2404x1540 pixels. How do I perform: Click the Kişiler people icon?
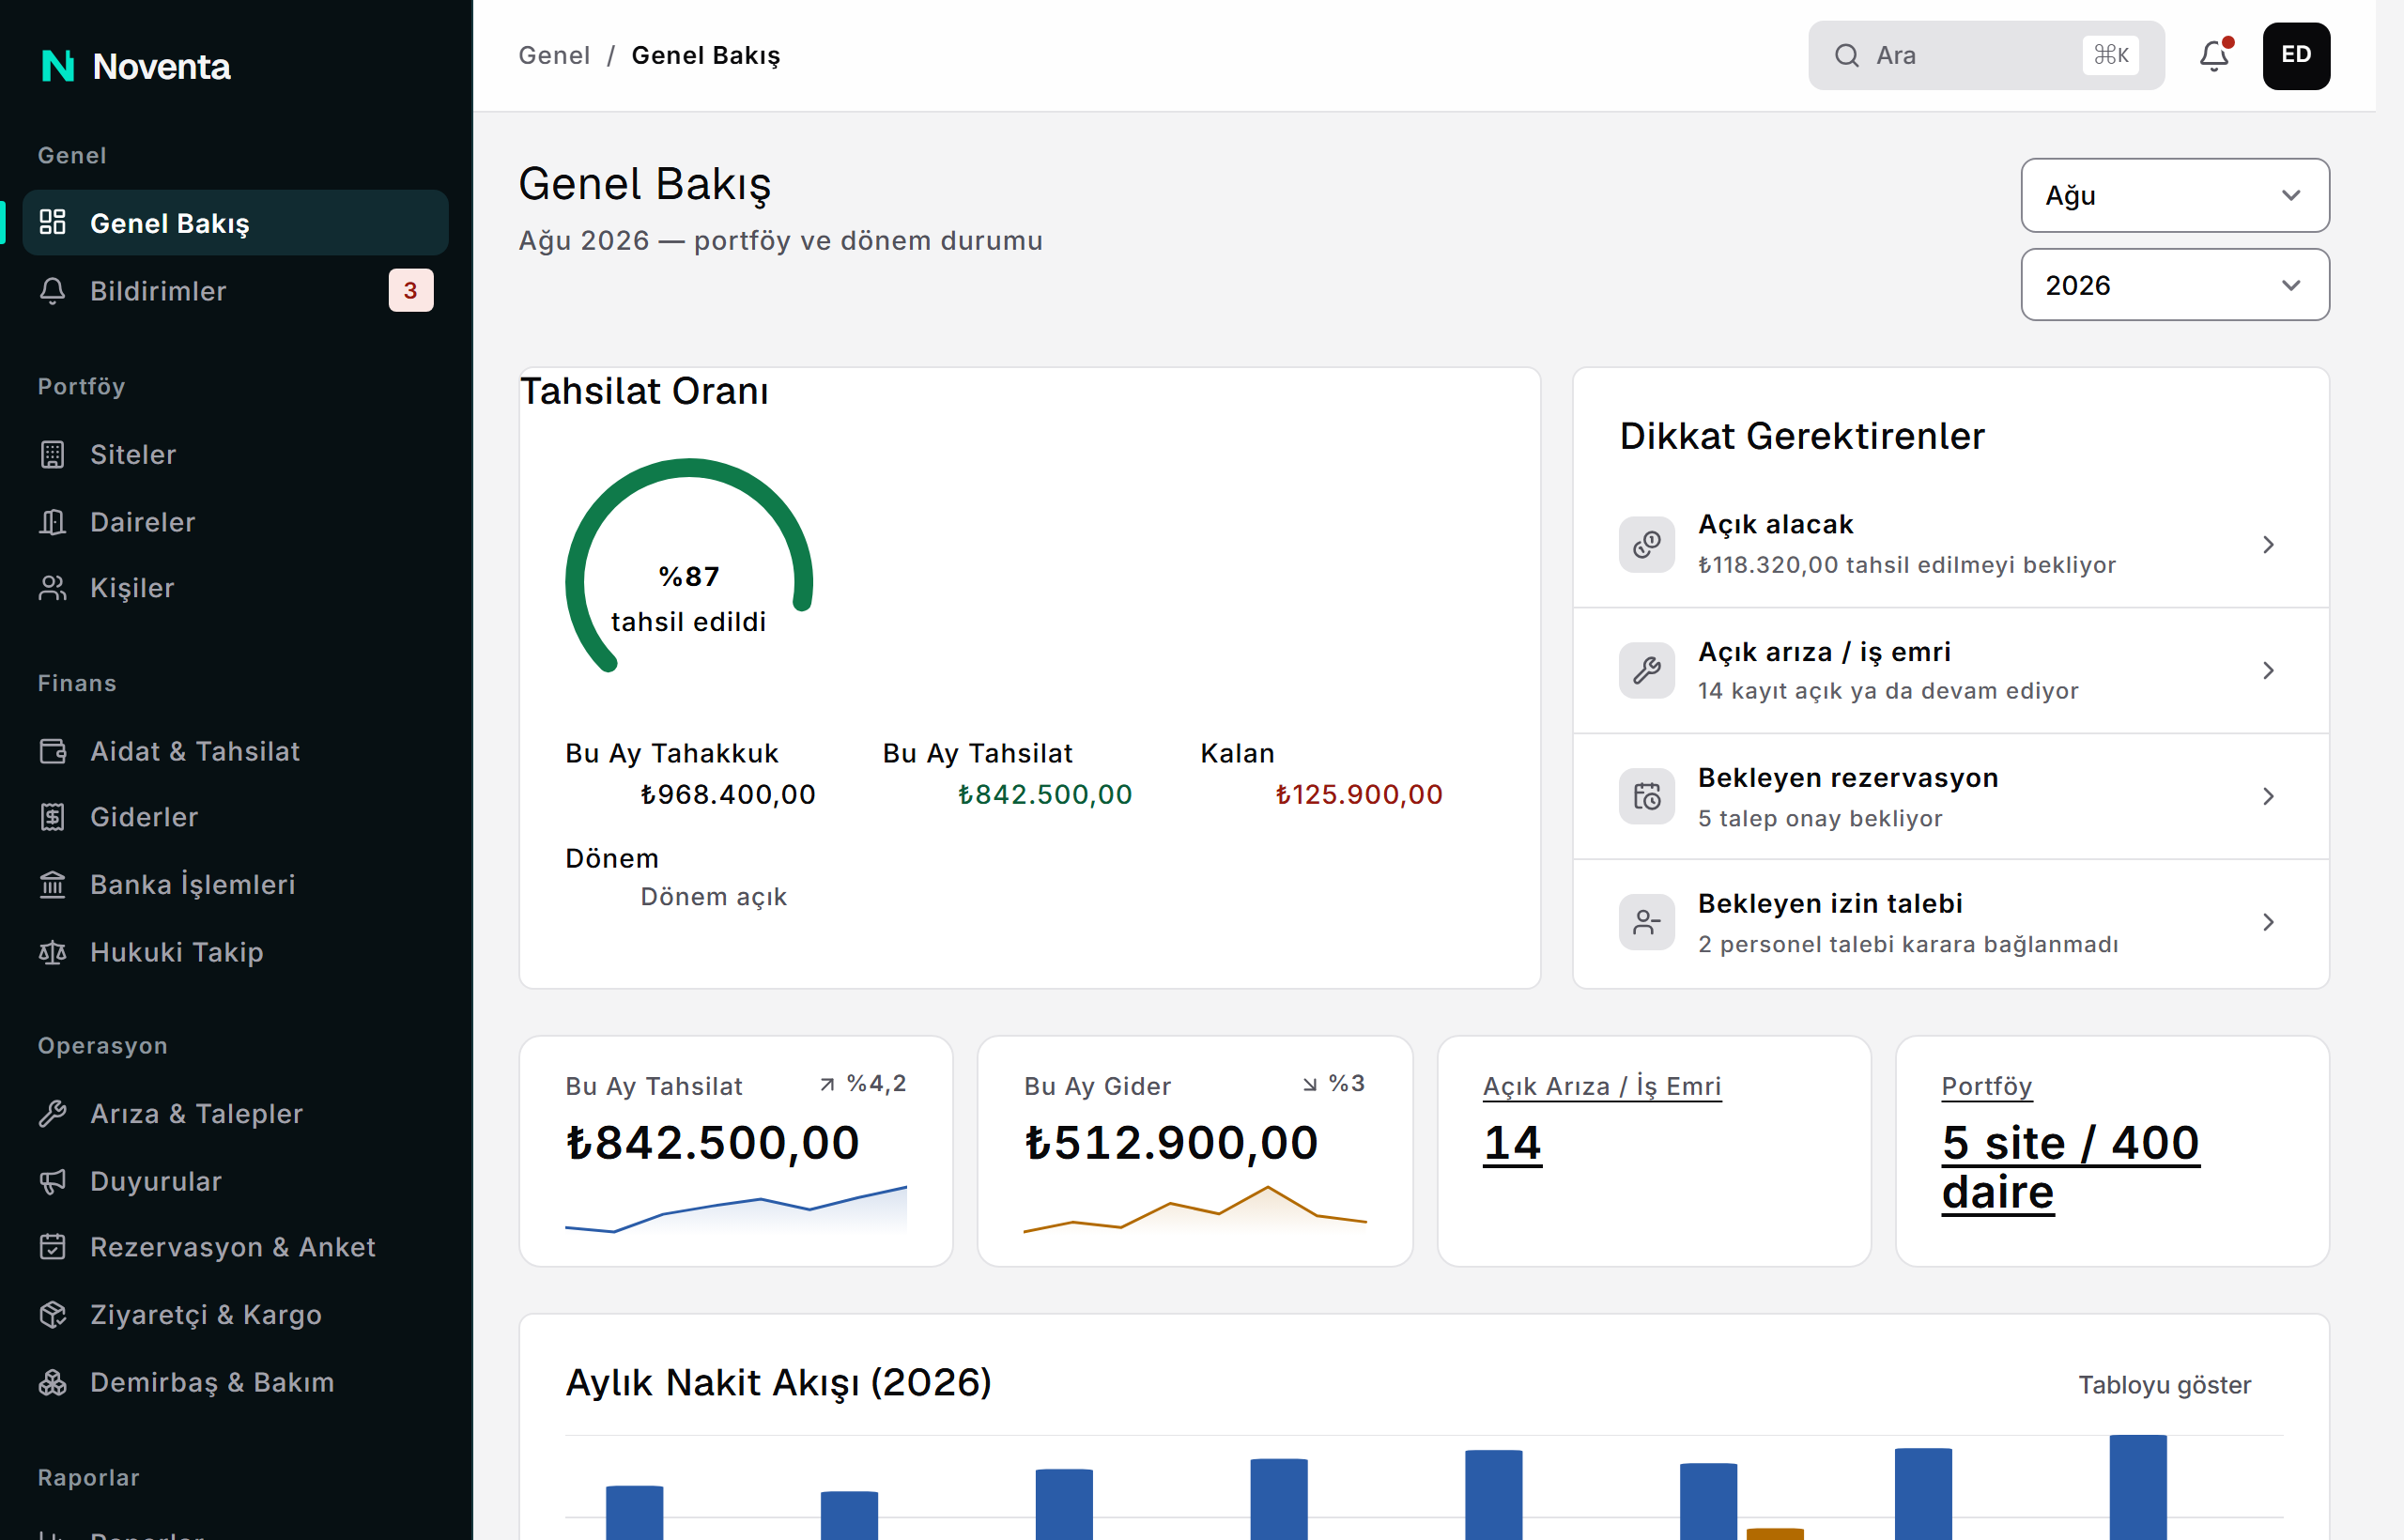(x=52, y=588)
